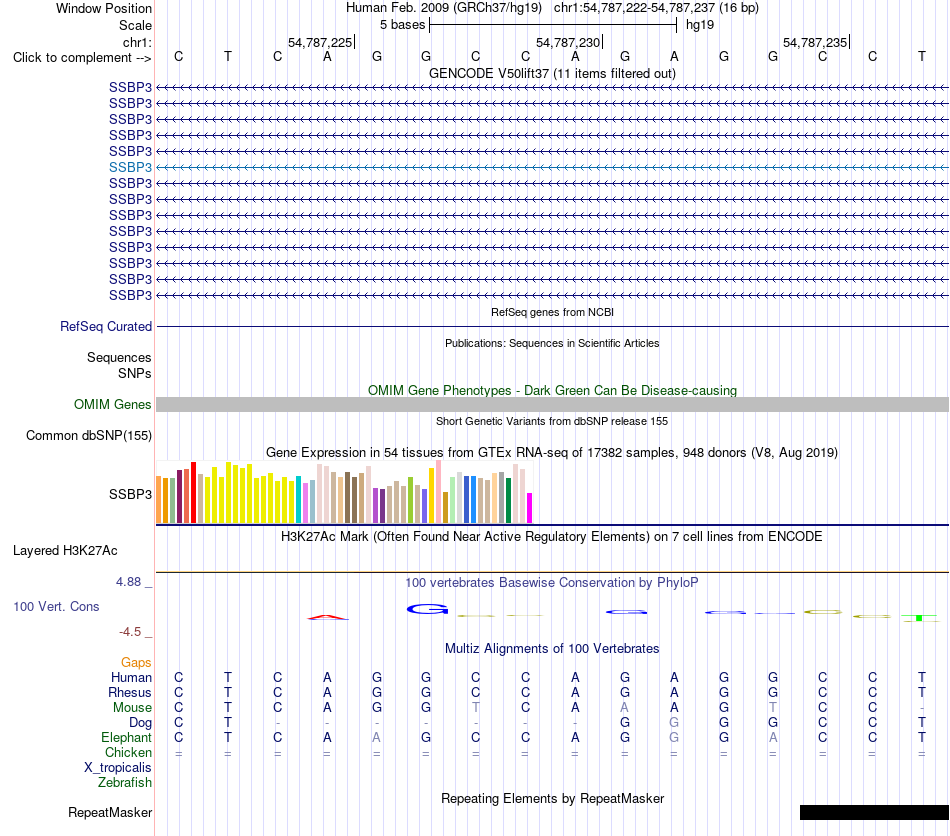
Task: Open 'Publications: Sequences in Scientific Articles' title
Action: click(552, 343)
